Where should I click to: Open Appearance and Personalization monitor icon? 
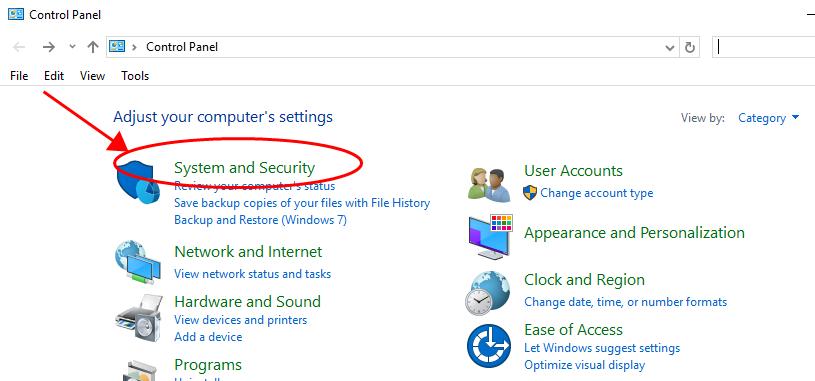tap(491, 237)
